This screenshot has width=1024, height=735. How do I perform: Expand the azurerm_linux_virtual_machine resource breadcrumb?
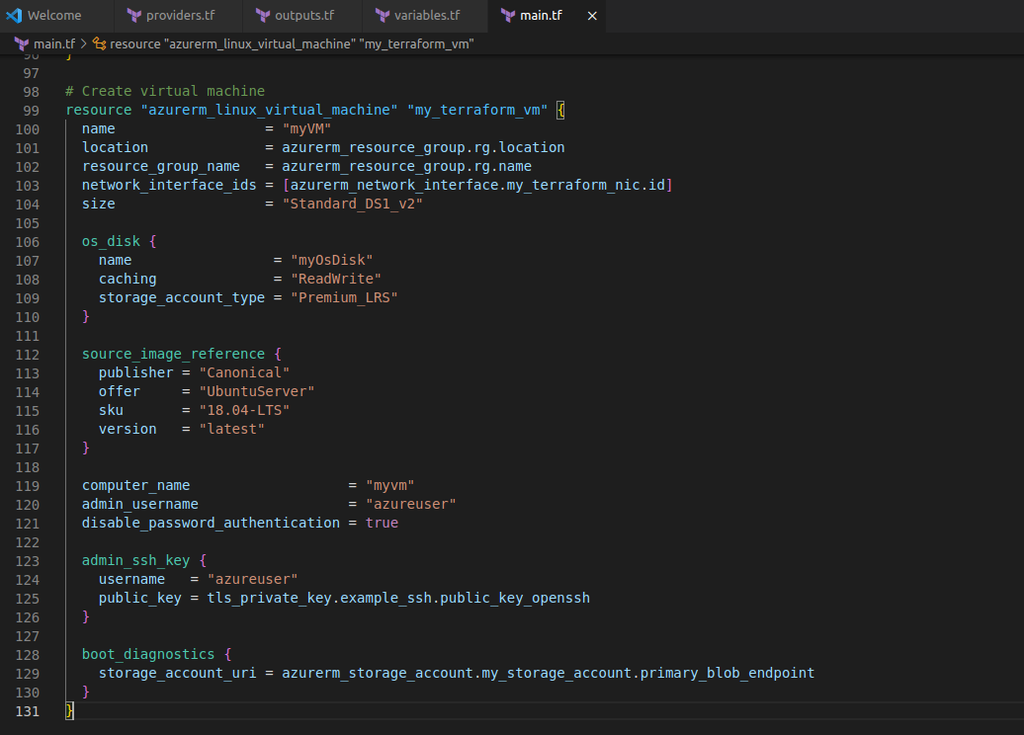coord(291,44)
